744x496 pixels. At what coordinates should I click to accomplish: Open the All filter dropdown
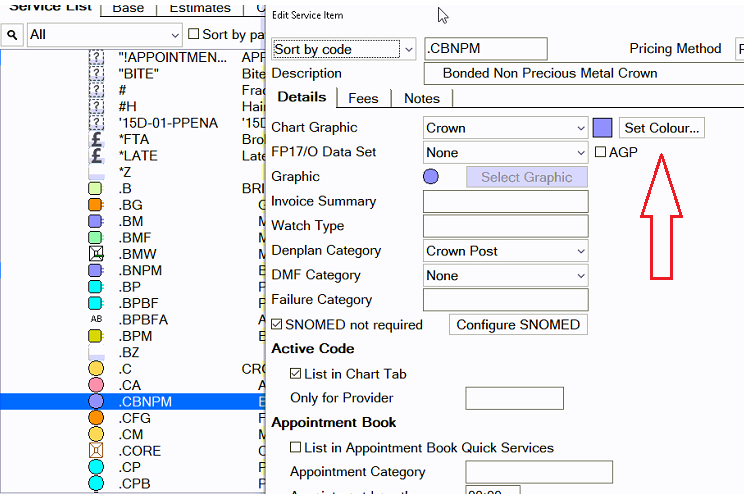(x=104, y=35)
